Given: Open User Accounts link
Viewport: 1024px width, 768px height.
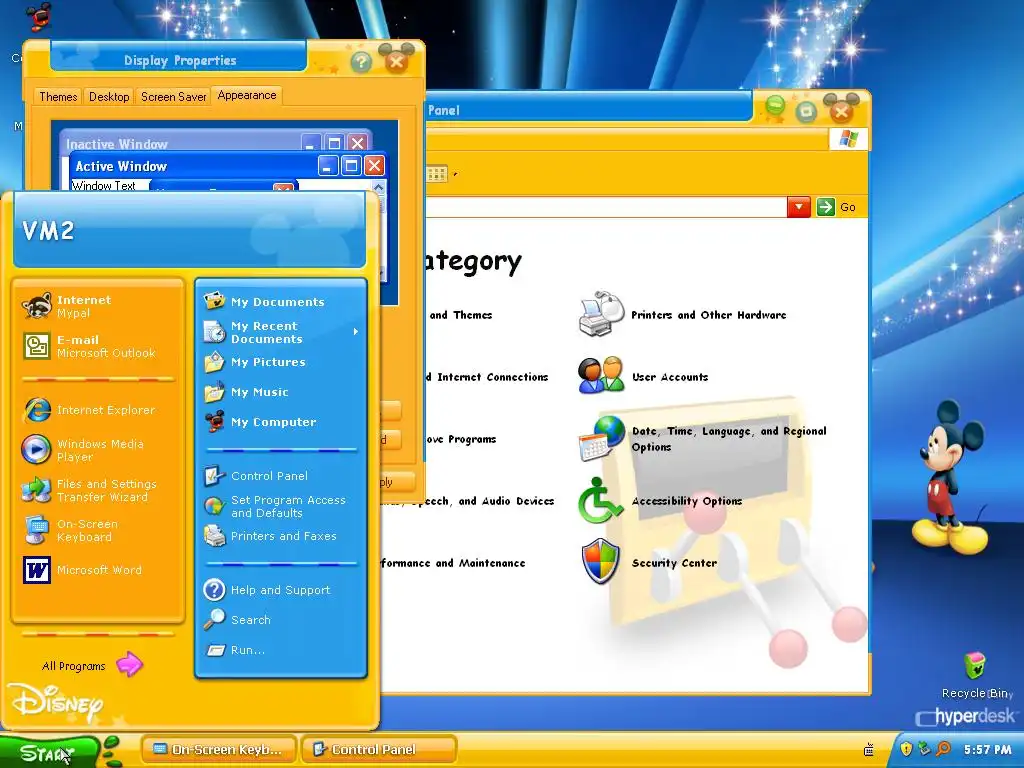Looking at the screenshot, I should tap(670, 377).
